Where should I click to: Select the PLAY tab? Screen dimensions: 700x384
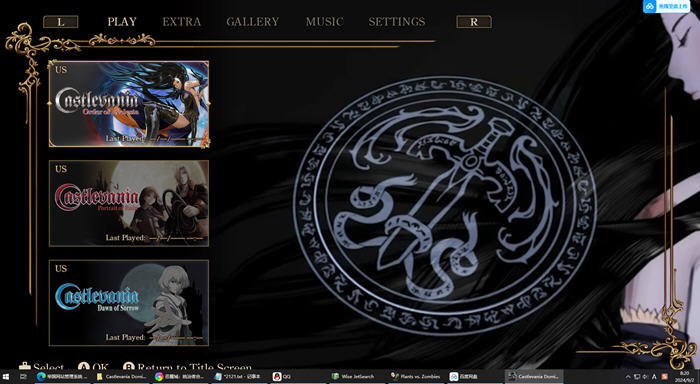(122, 22)
